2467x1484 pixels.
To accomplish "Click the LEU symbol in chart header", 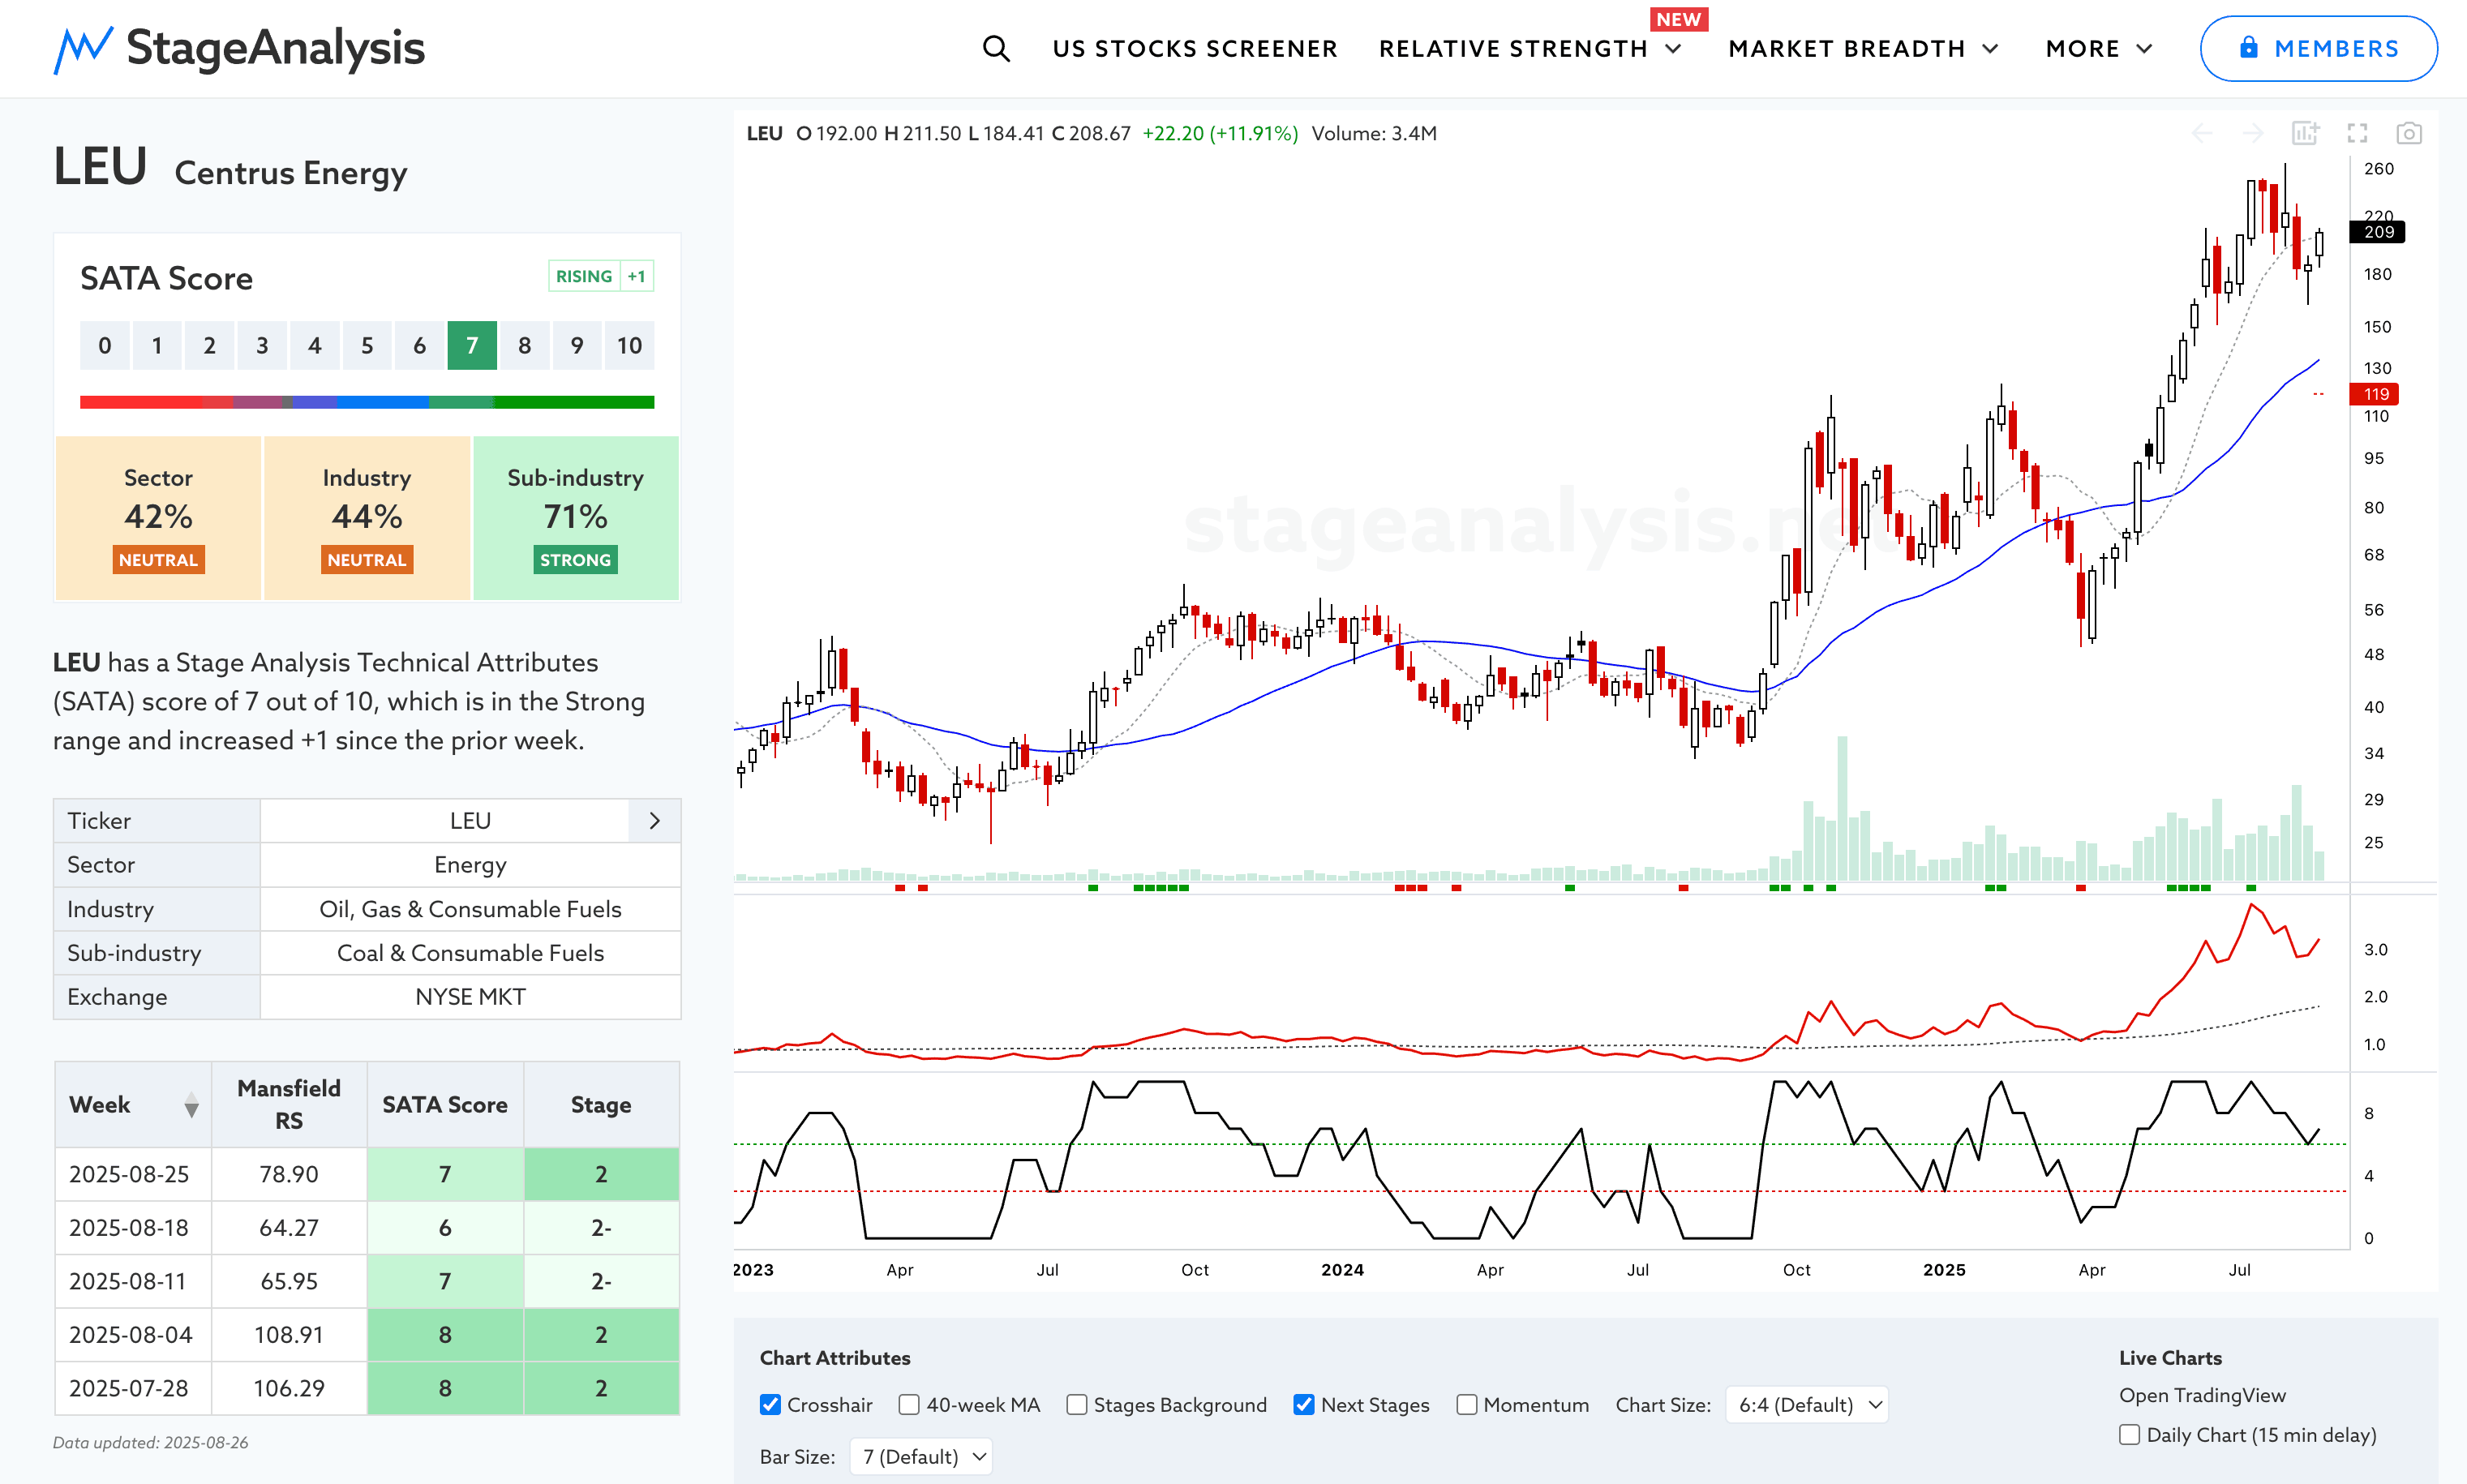I will [764, 133].
